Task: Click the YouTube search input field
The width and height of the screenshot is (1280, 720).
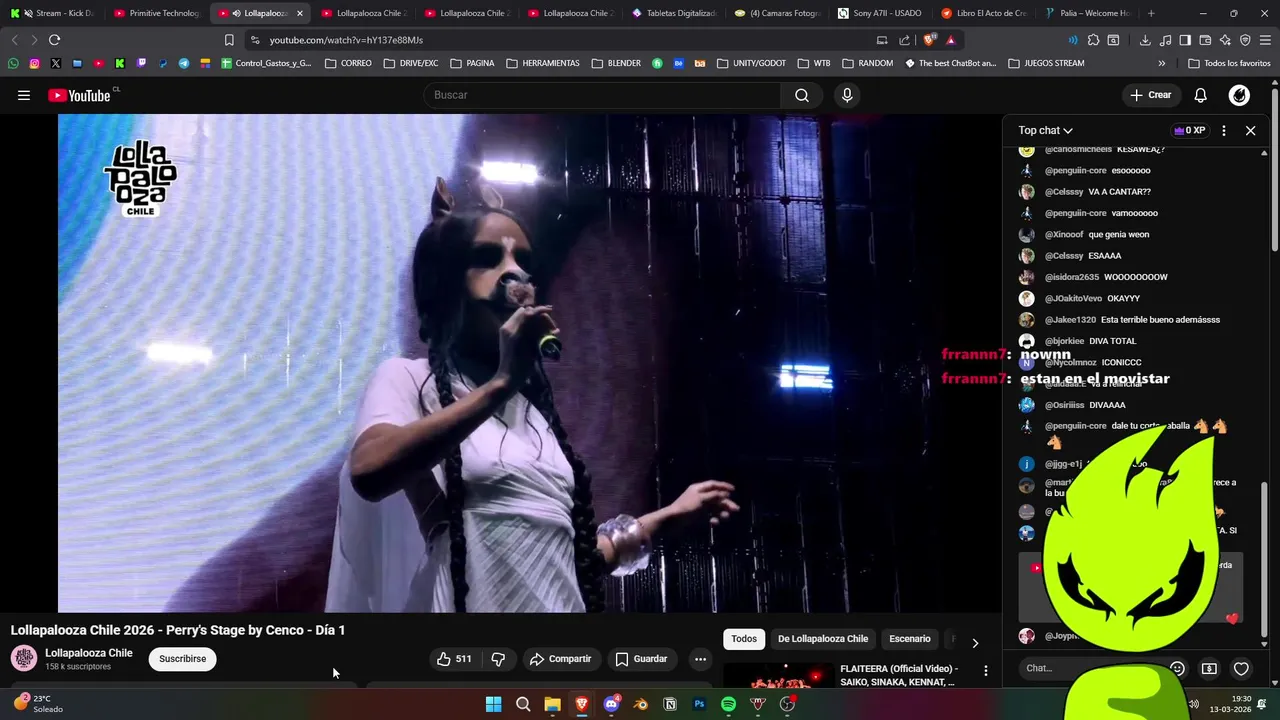Action: 603,95
